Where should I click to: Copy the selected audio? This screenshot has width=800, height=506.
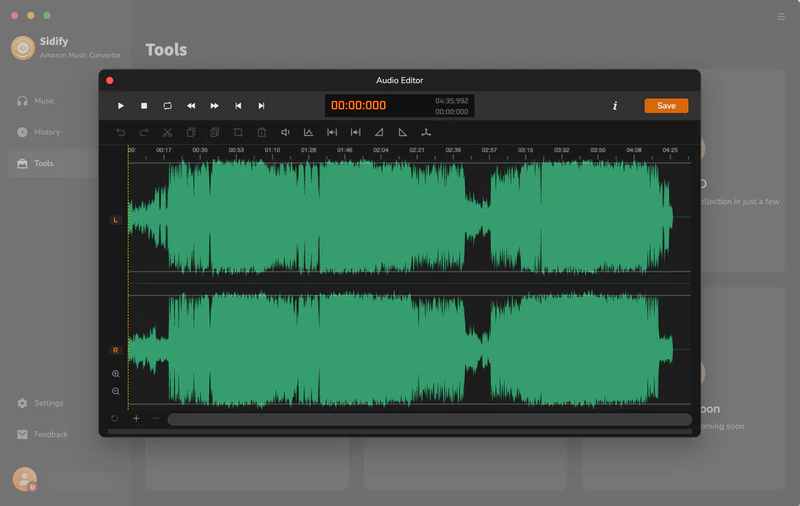click(x=191, y=133)
